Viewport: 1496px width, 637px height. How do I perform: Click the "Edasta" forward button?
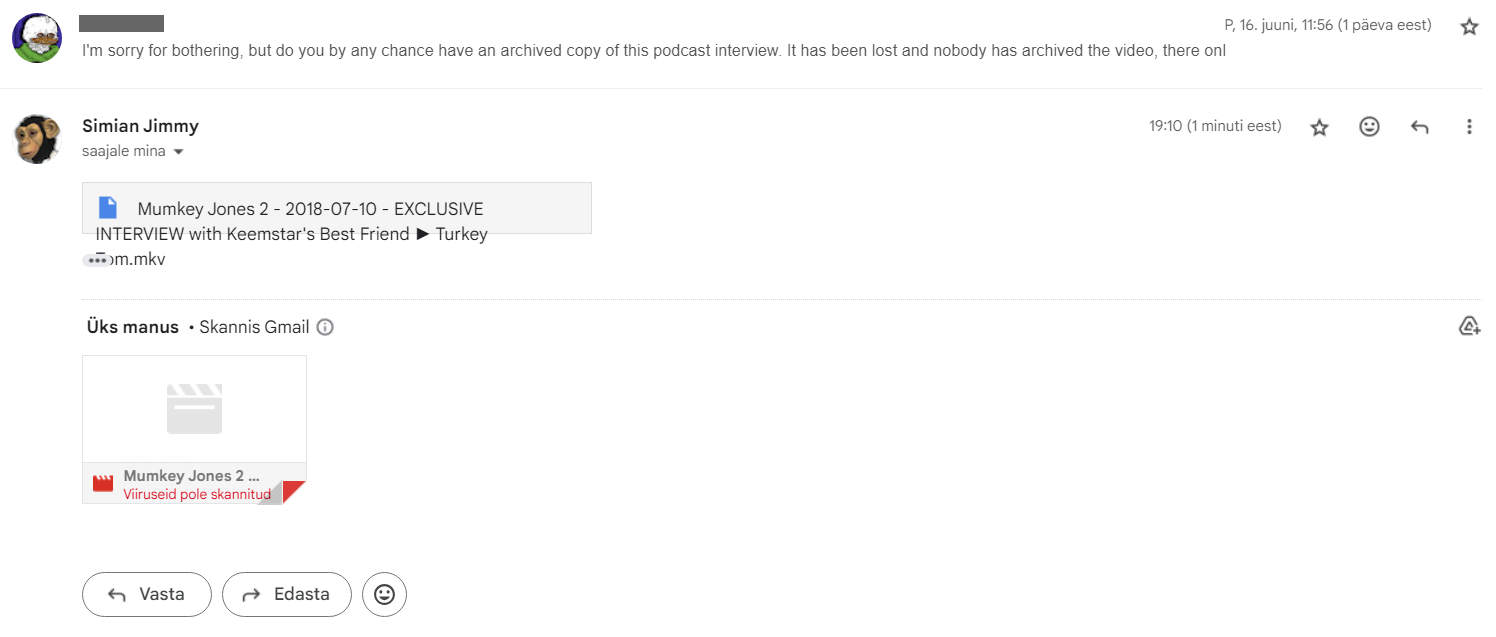(x=287, y=594)
